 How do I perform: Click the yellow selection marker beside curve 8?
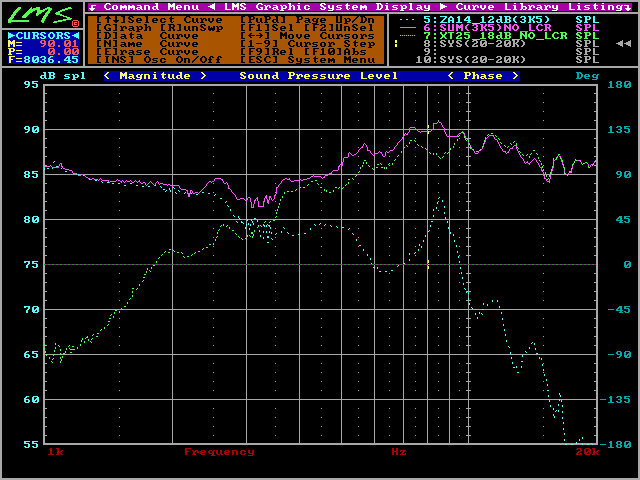tap(396, 43)
